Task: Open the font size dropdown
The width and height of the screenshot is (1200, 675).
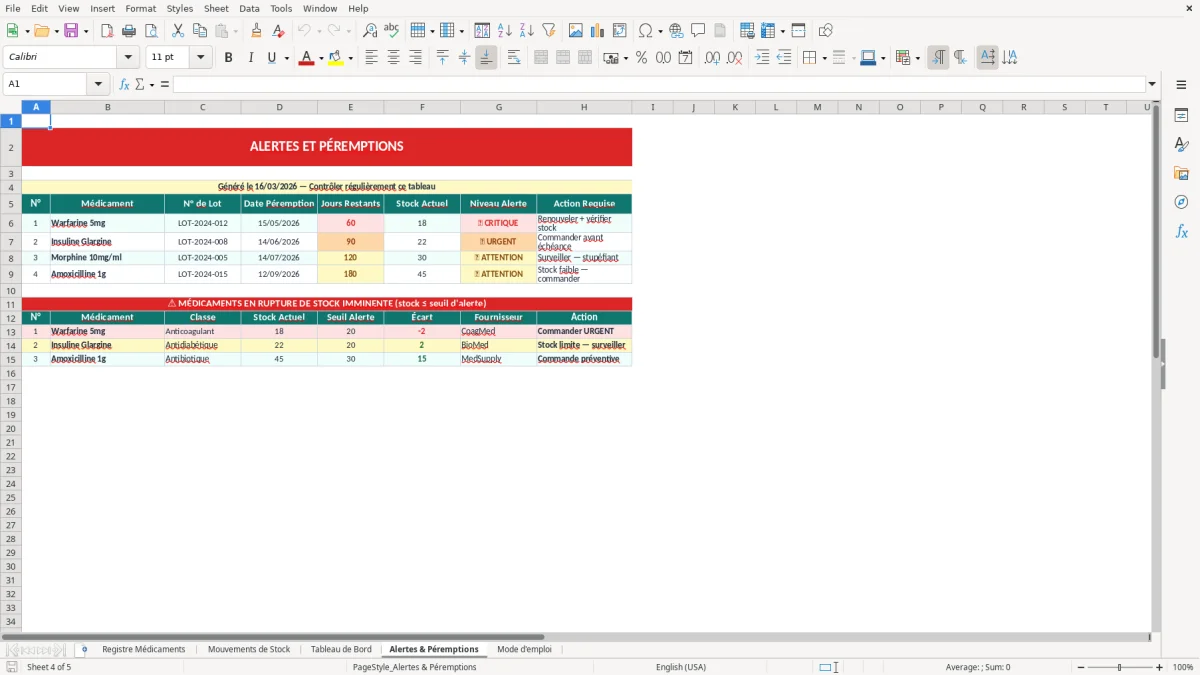Action: tap(200, 57)
